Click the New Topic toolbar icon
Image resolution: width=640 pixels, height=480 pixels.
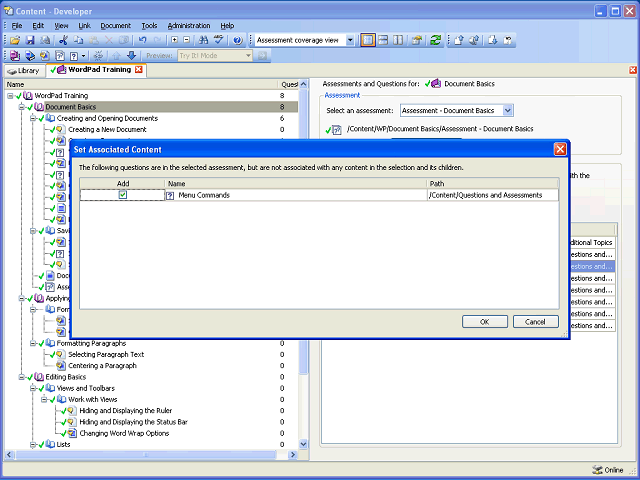tap(45, 56)
